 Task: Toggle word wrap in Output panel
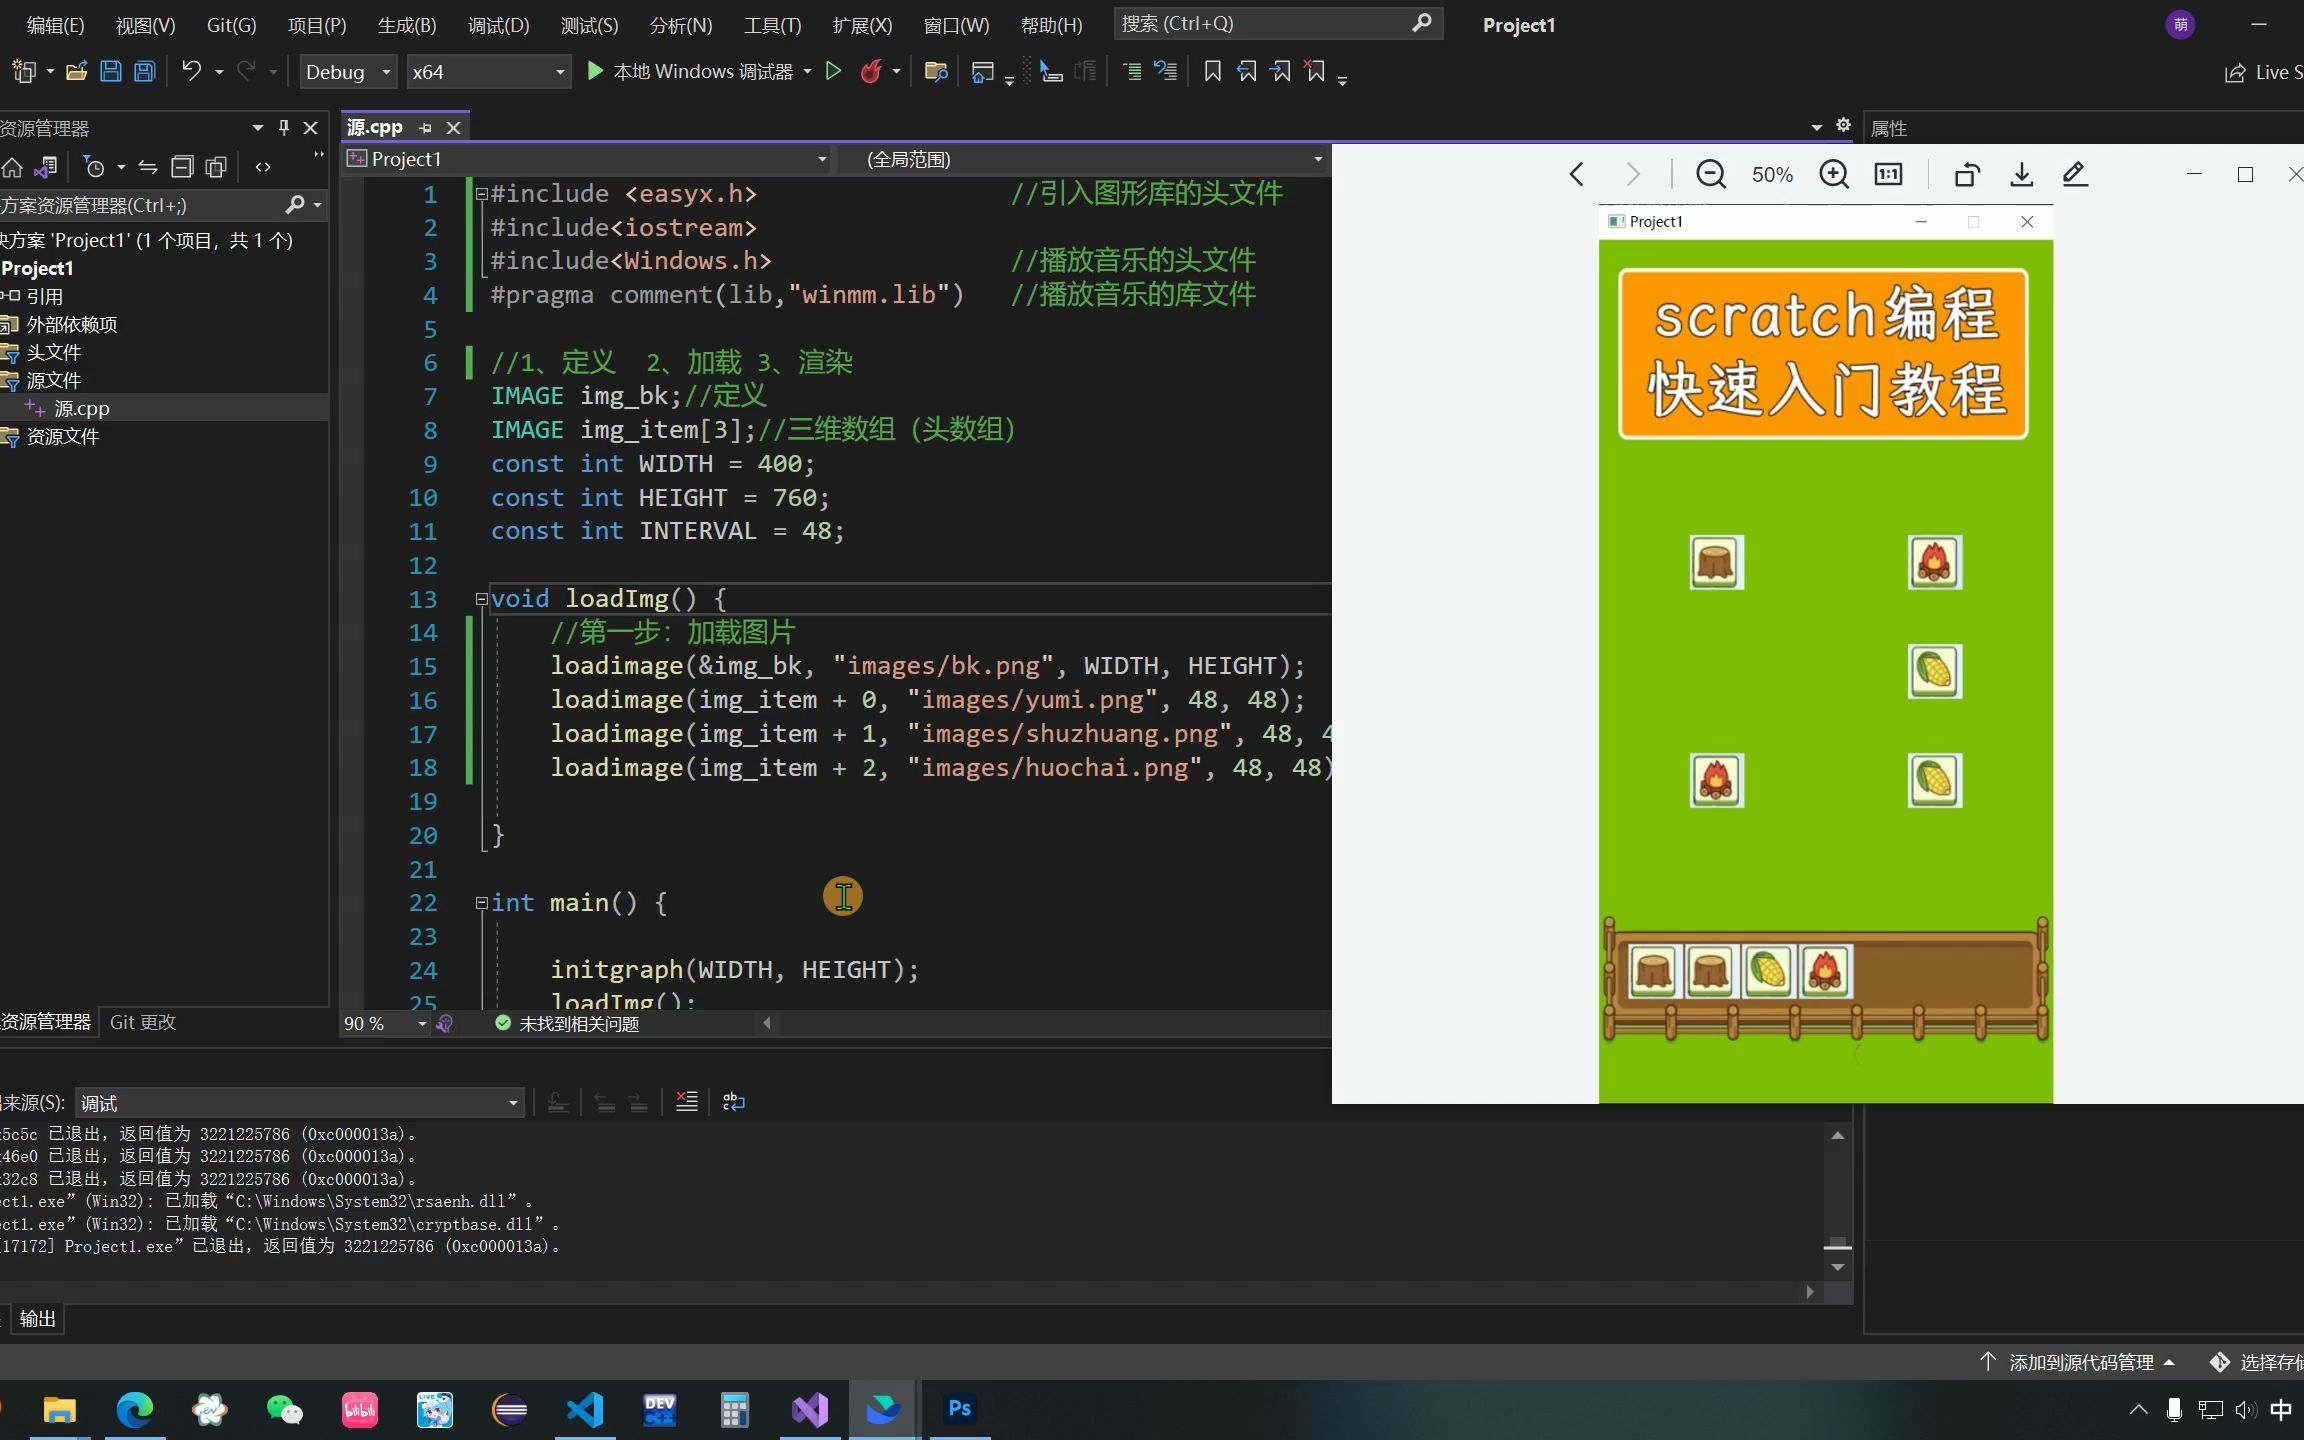[x=734, y=1102]
